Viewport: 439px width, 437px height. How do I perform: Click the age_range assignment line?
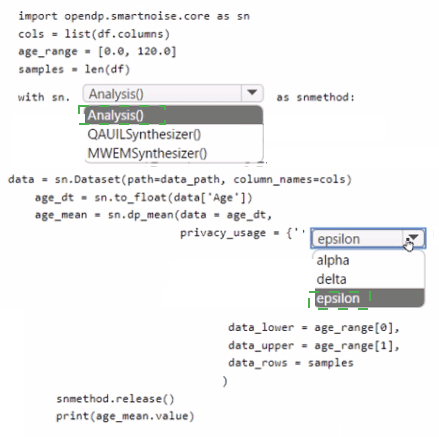point(97,51)
